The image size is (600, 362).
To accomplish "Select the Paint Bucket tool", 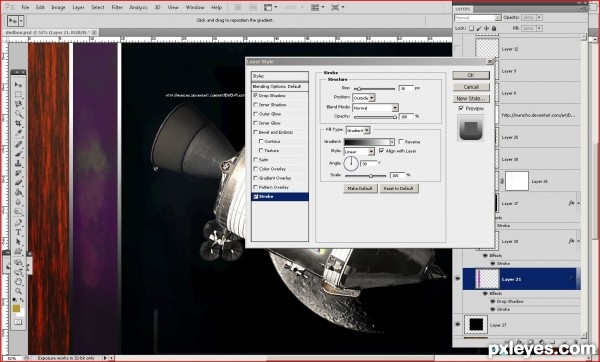I will [18, 192].
